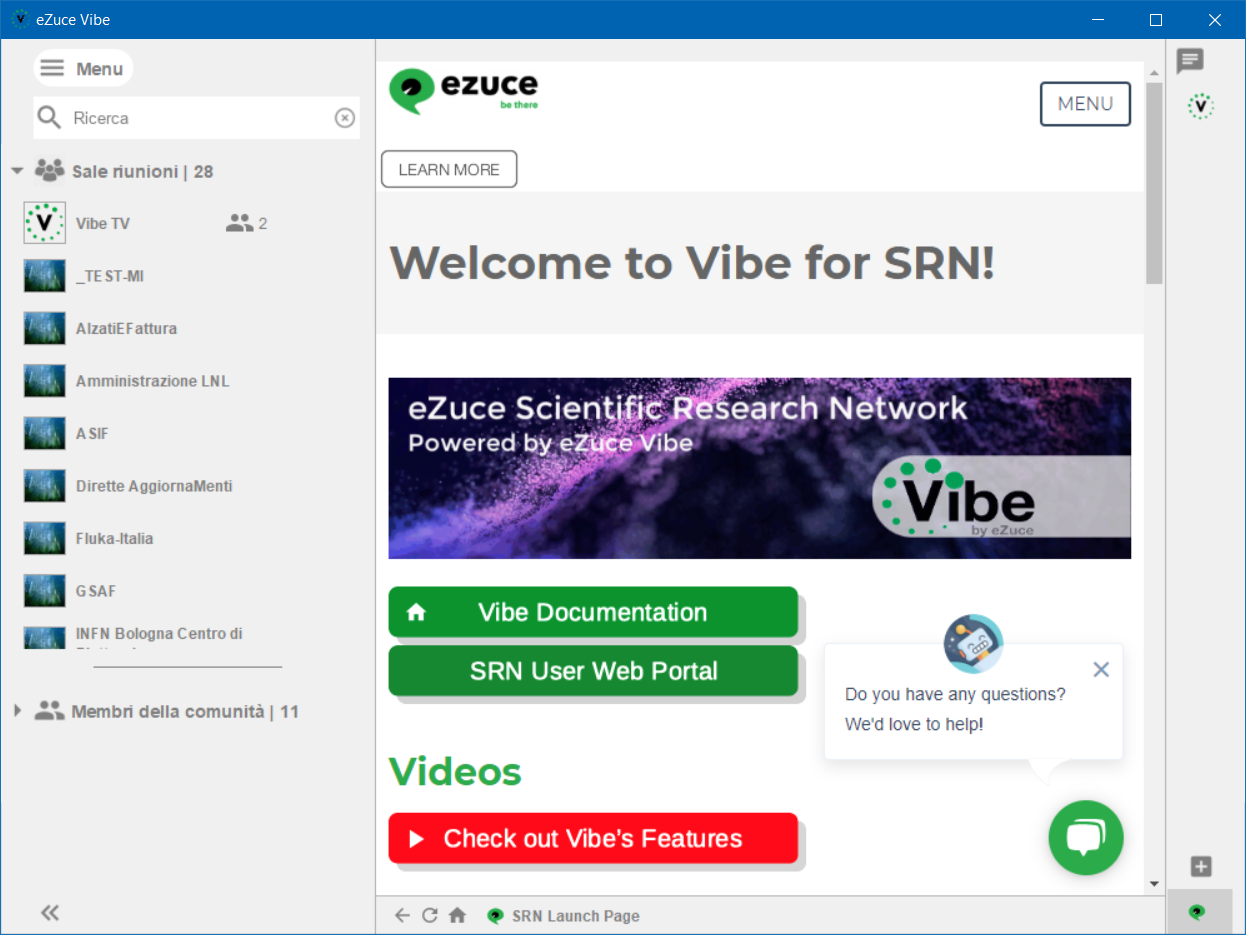Click the Ricerca search field
Image resolution: width=1246 pixels, height=935 pixels.
pos(197,118)
